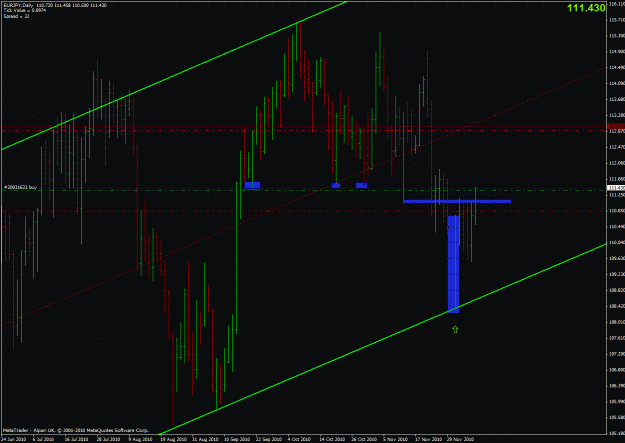Click the MetaTrader Alpari UK copyright text

click(x=76, y=430)
